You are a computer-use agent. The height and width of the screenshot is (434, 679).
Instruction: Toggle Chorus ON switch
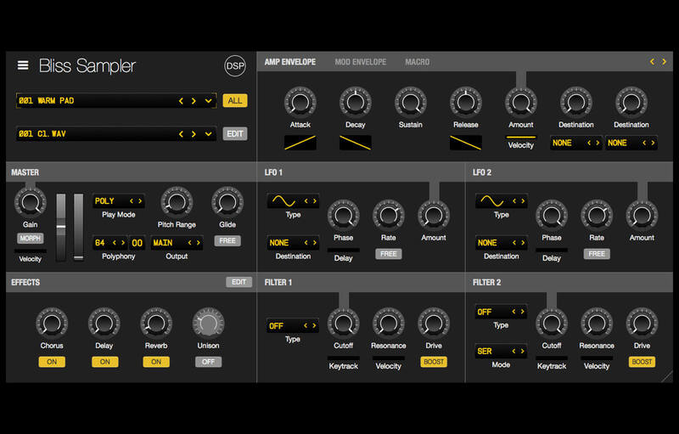click(52, 362)
